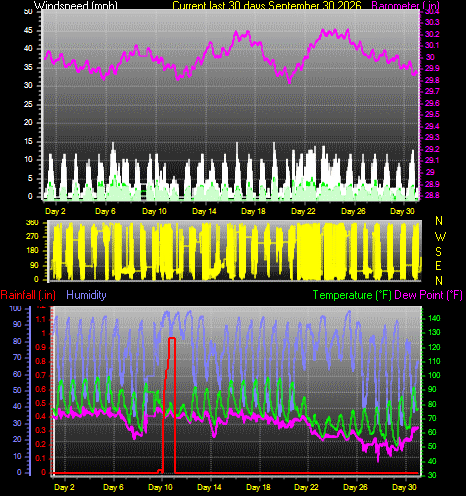466x496 pixels.
Task: Click the 270 degree wind direction tick
Action: coord(32,236)
